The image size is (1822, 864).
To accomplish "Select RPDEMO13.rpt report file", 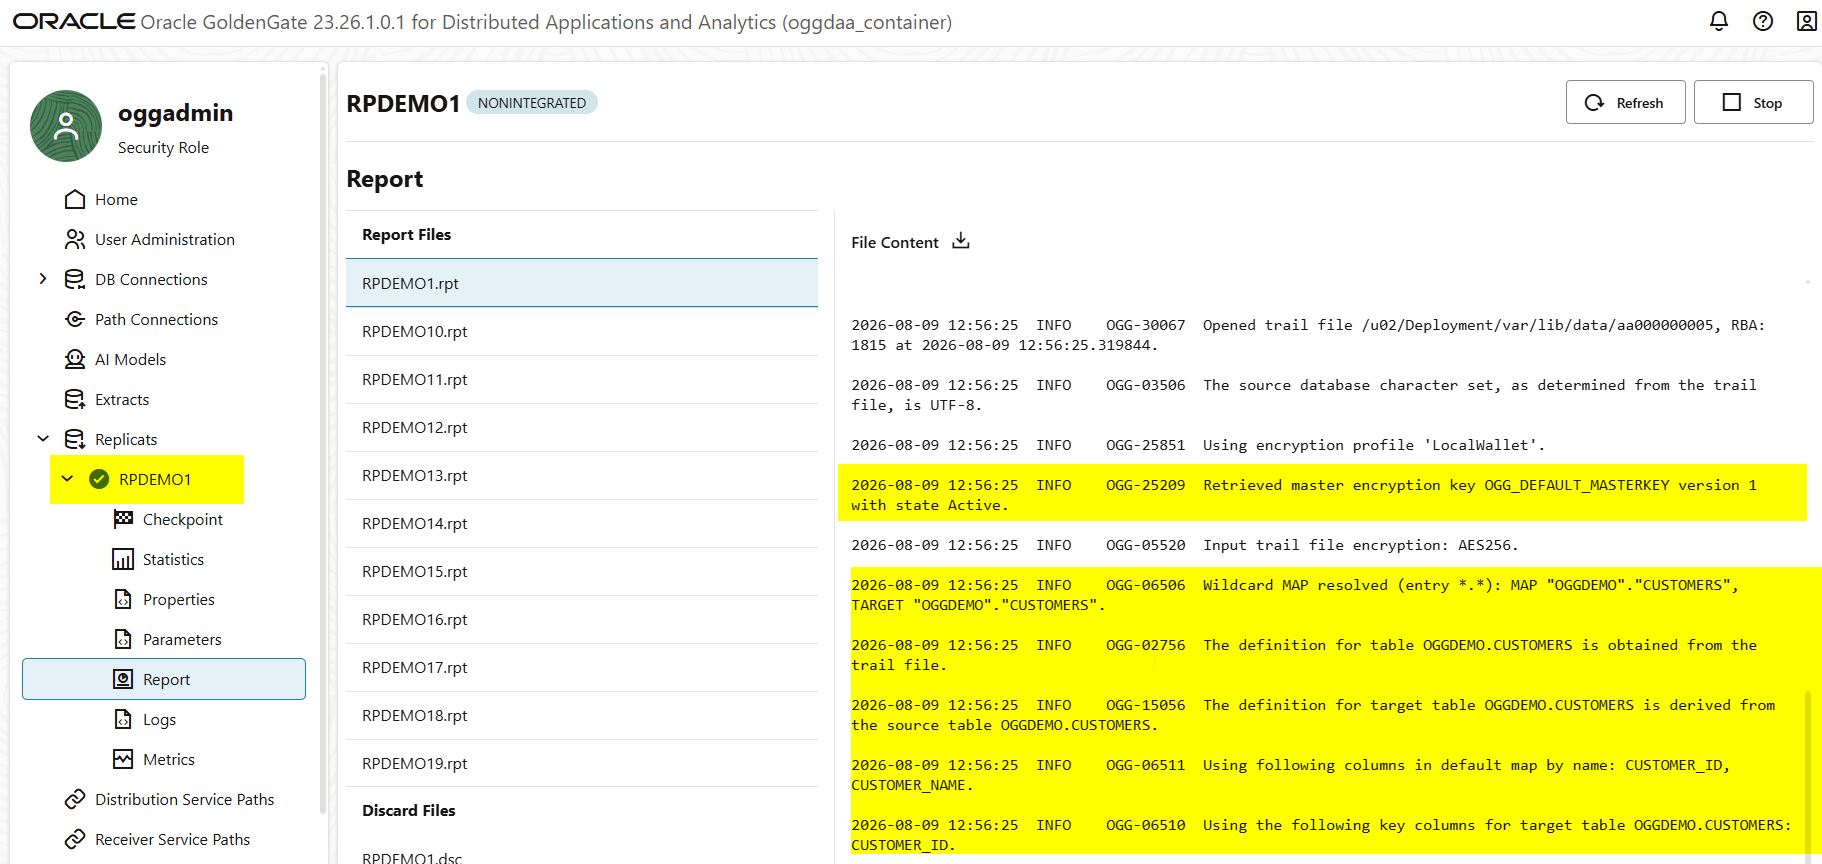I will [582, 475].
